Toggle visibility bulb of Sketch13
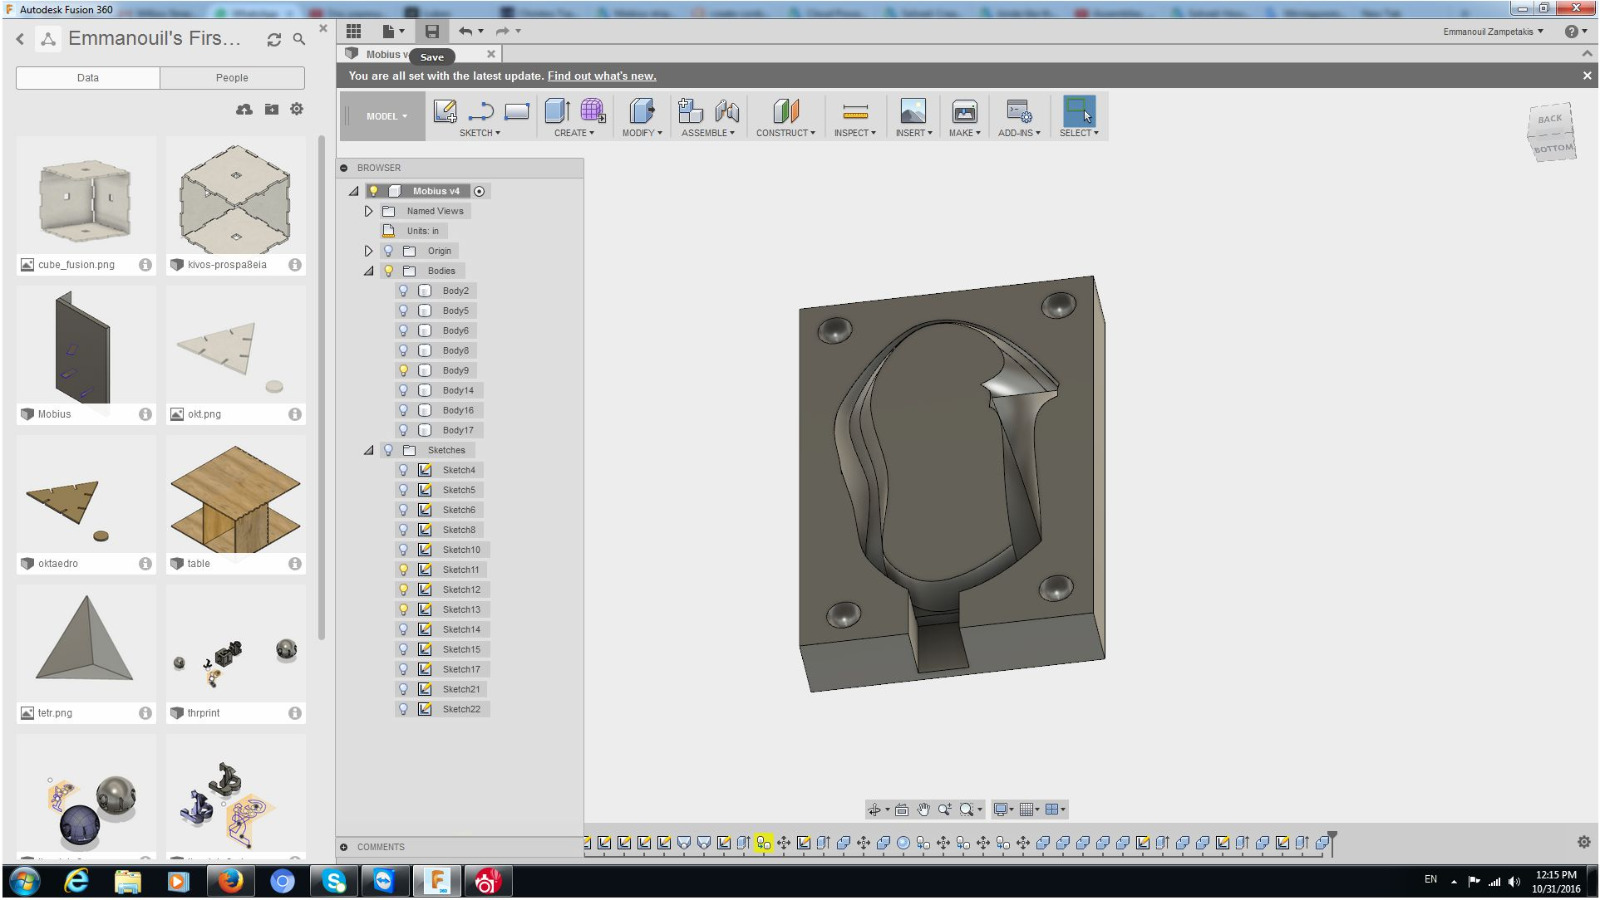 [x=404, y=610]
